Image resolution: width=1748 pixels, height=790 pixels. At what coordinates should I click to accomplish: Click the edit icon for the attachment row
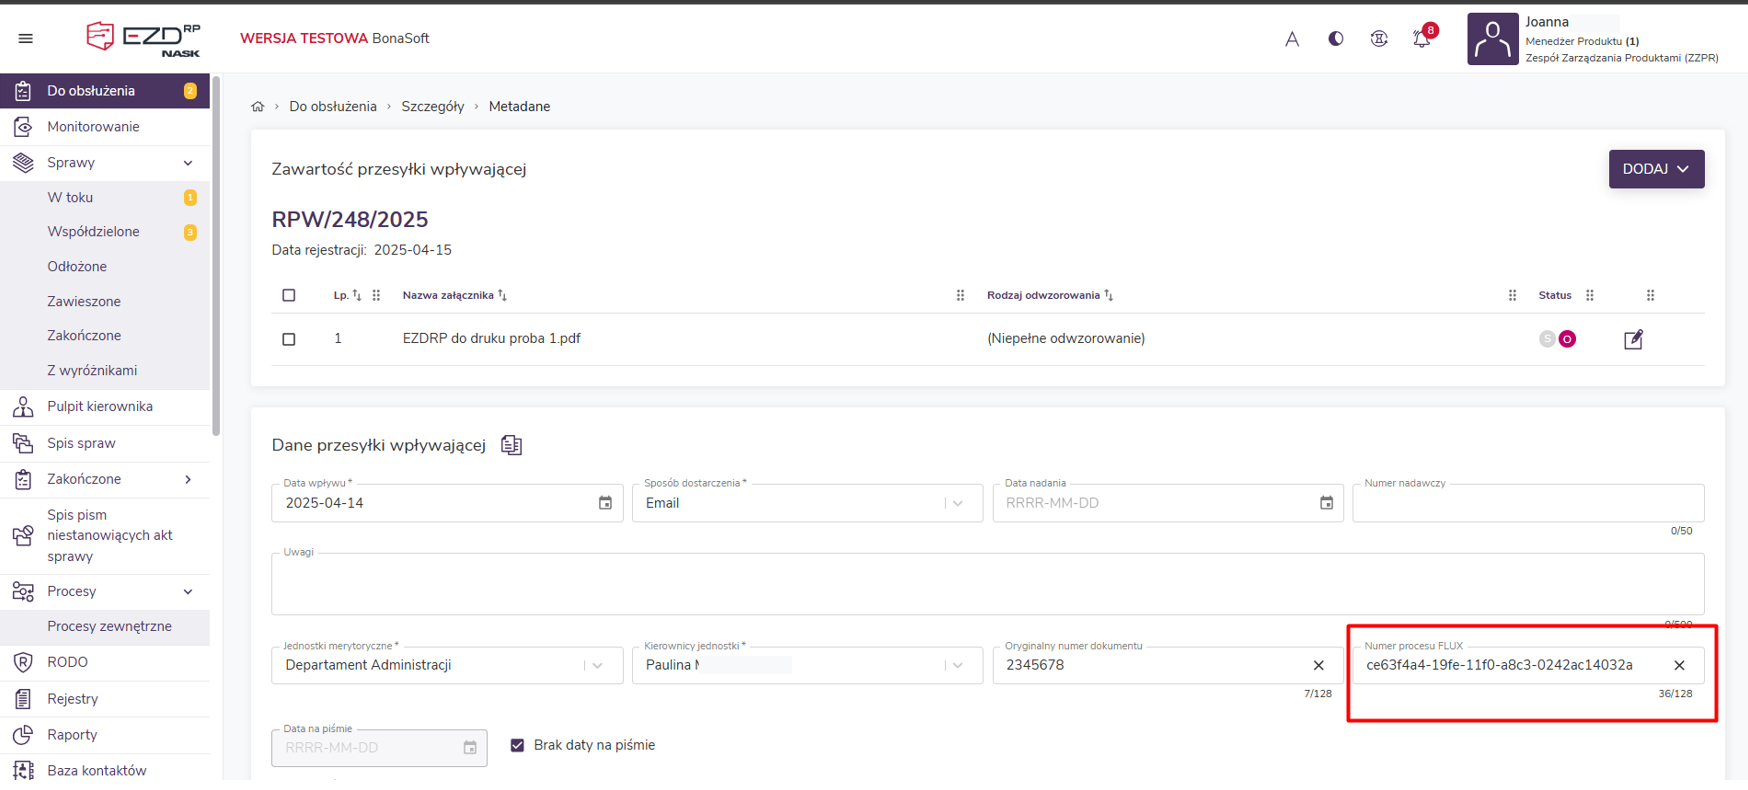pyautogui.click(x=1633, y=340)
